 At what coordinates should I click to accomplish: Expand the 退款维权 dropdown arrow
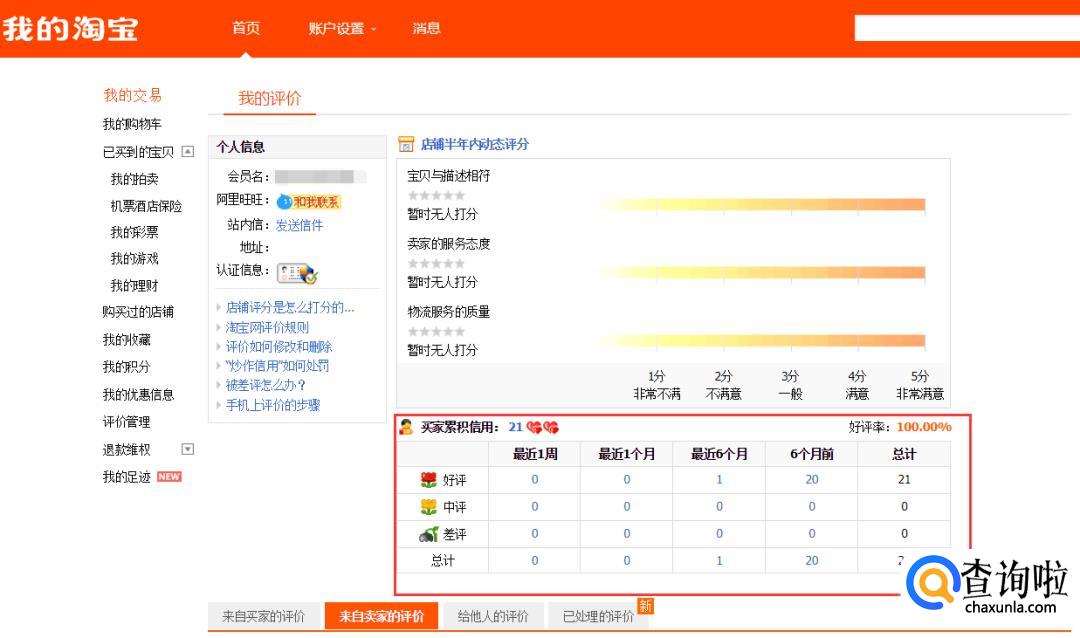187,449
